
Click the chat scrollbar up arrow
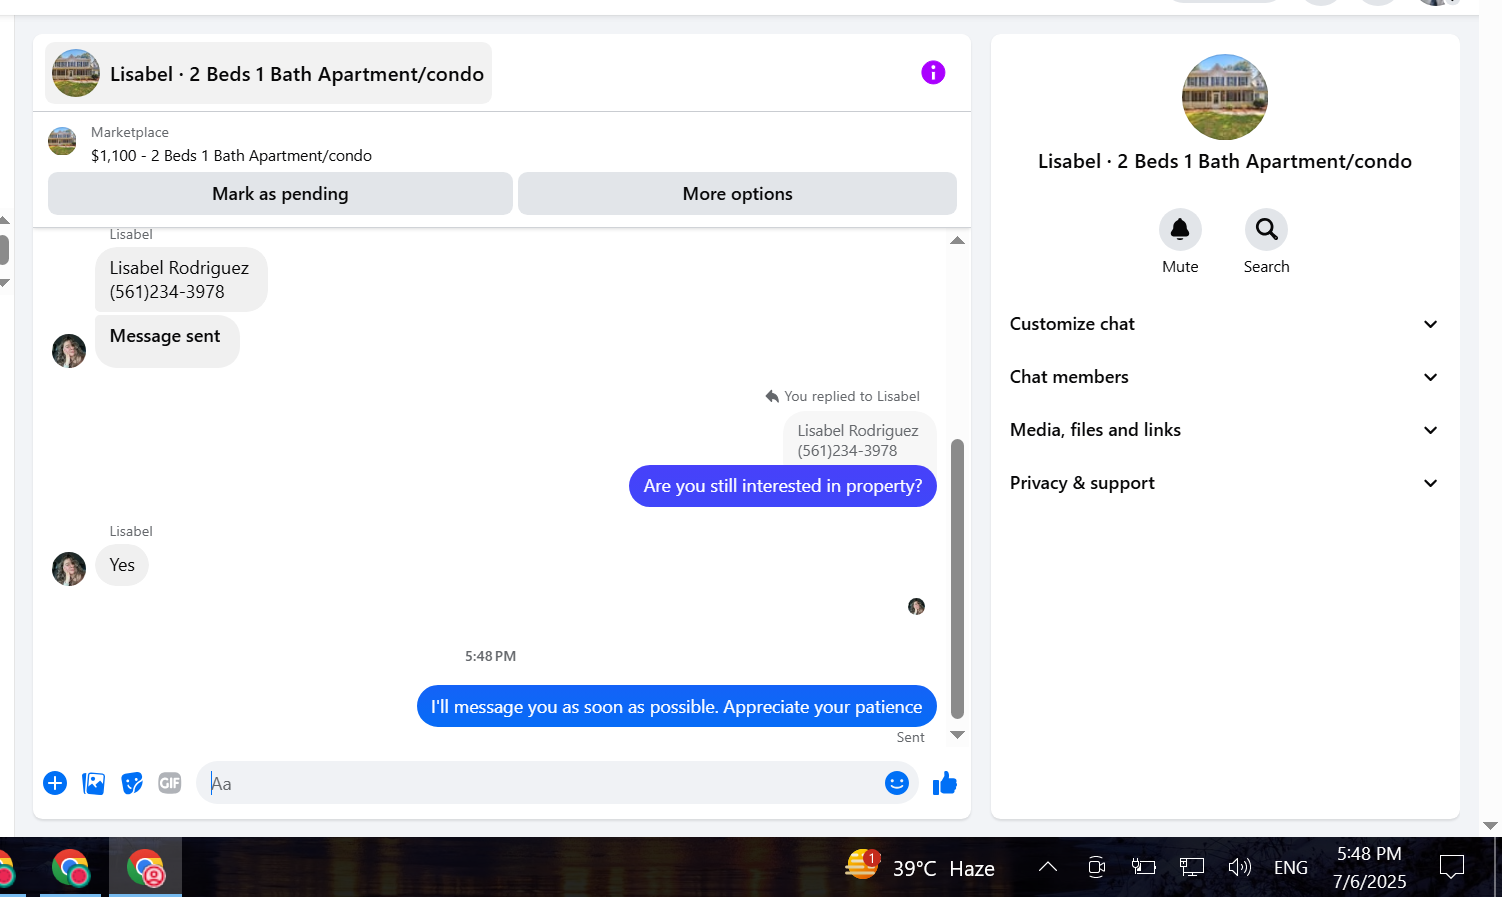pyautogui.click(x=957, y=240)
